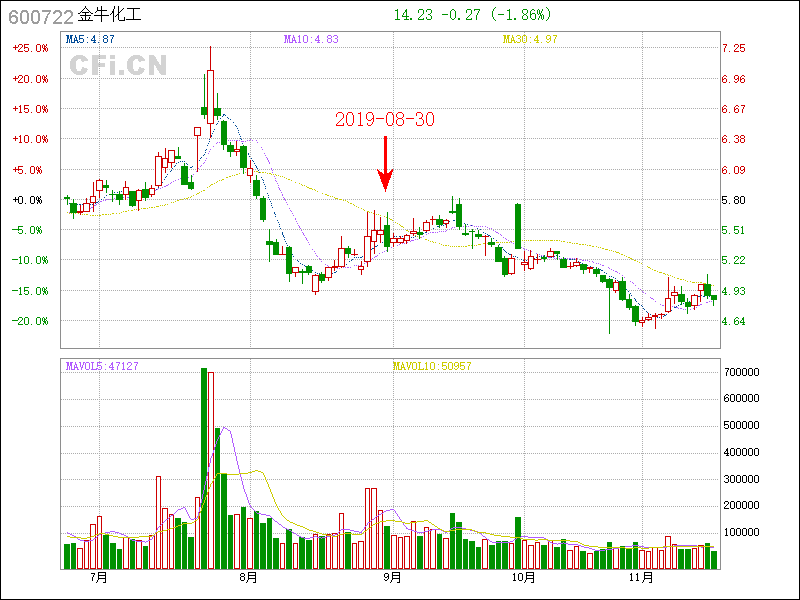Click the MA10:4.83 indicator label
The image size is (800, 600).
pos(311,39)
